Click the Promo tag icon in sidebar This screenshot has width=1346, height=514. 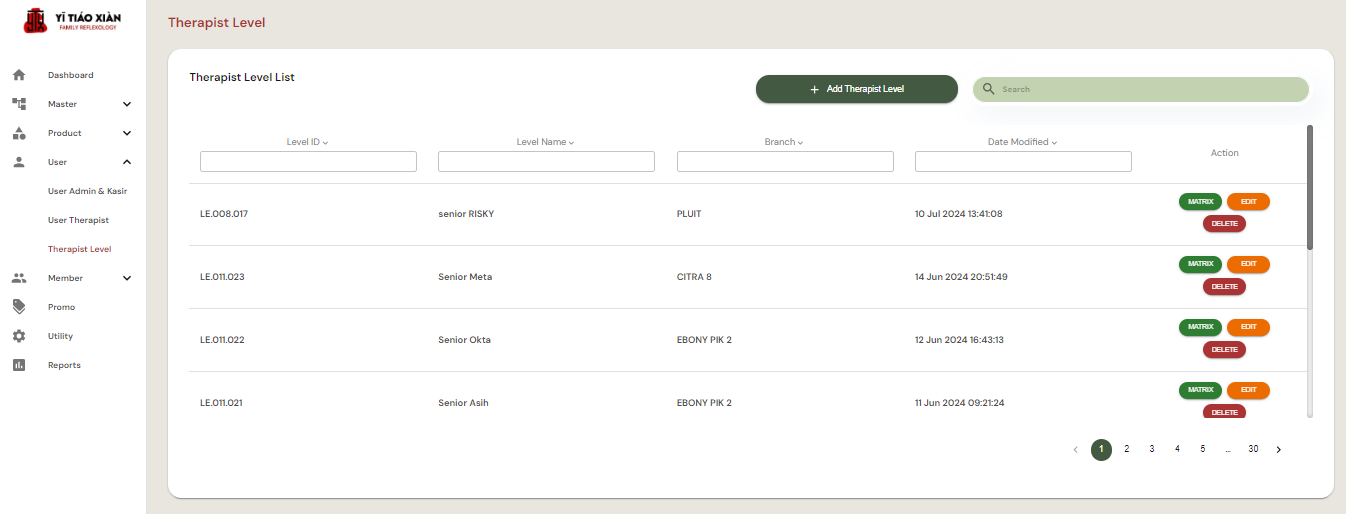(x=19, y=307)
